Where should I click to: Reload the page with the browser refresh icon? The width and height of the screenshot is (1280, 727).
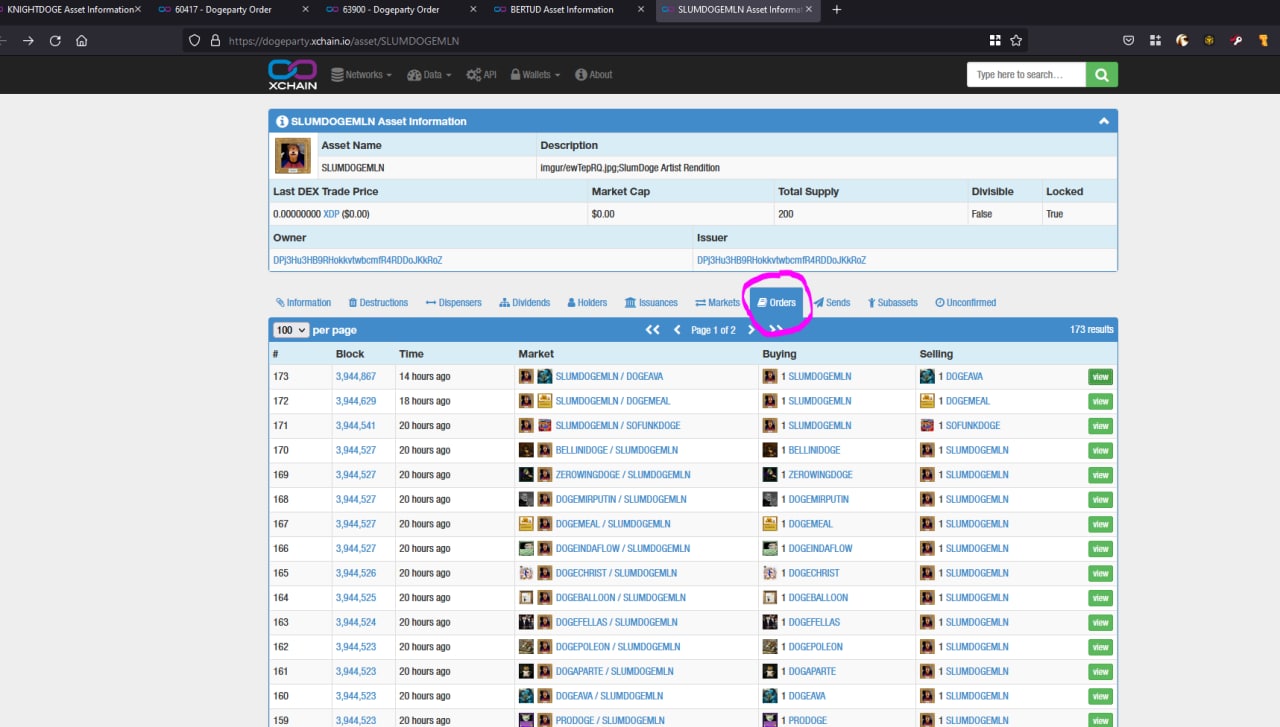point(55,41)
